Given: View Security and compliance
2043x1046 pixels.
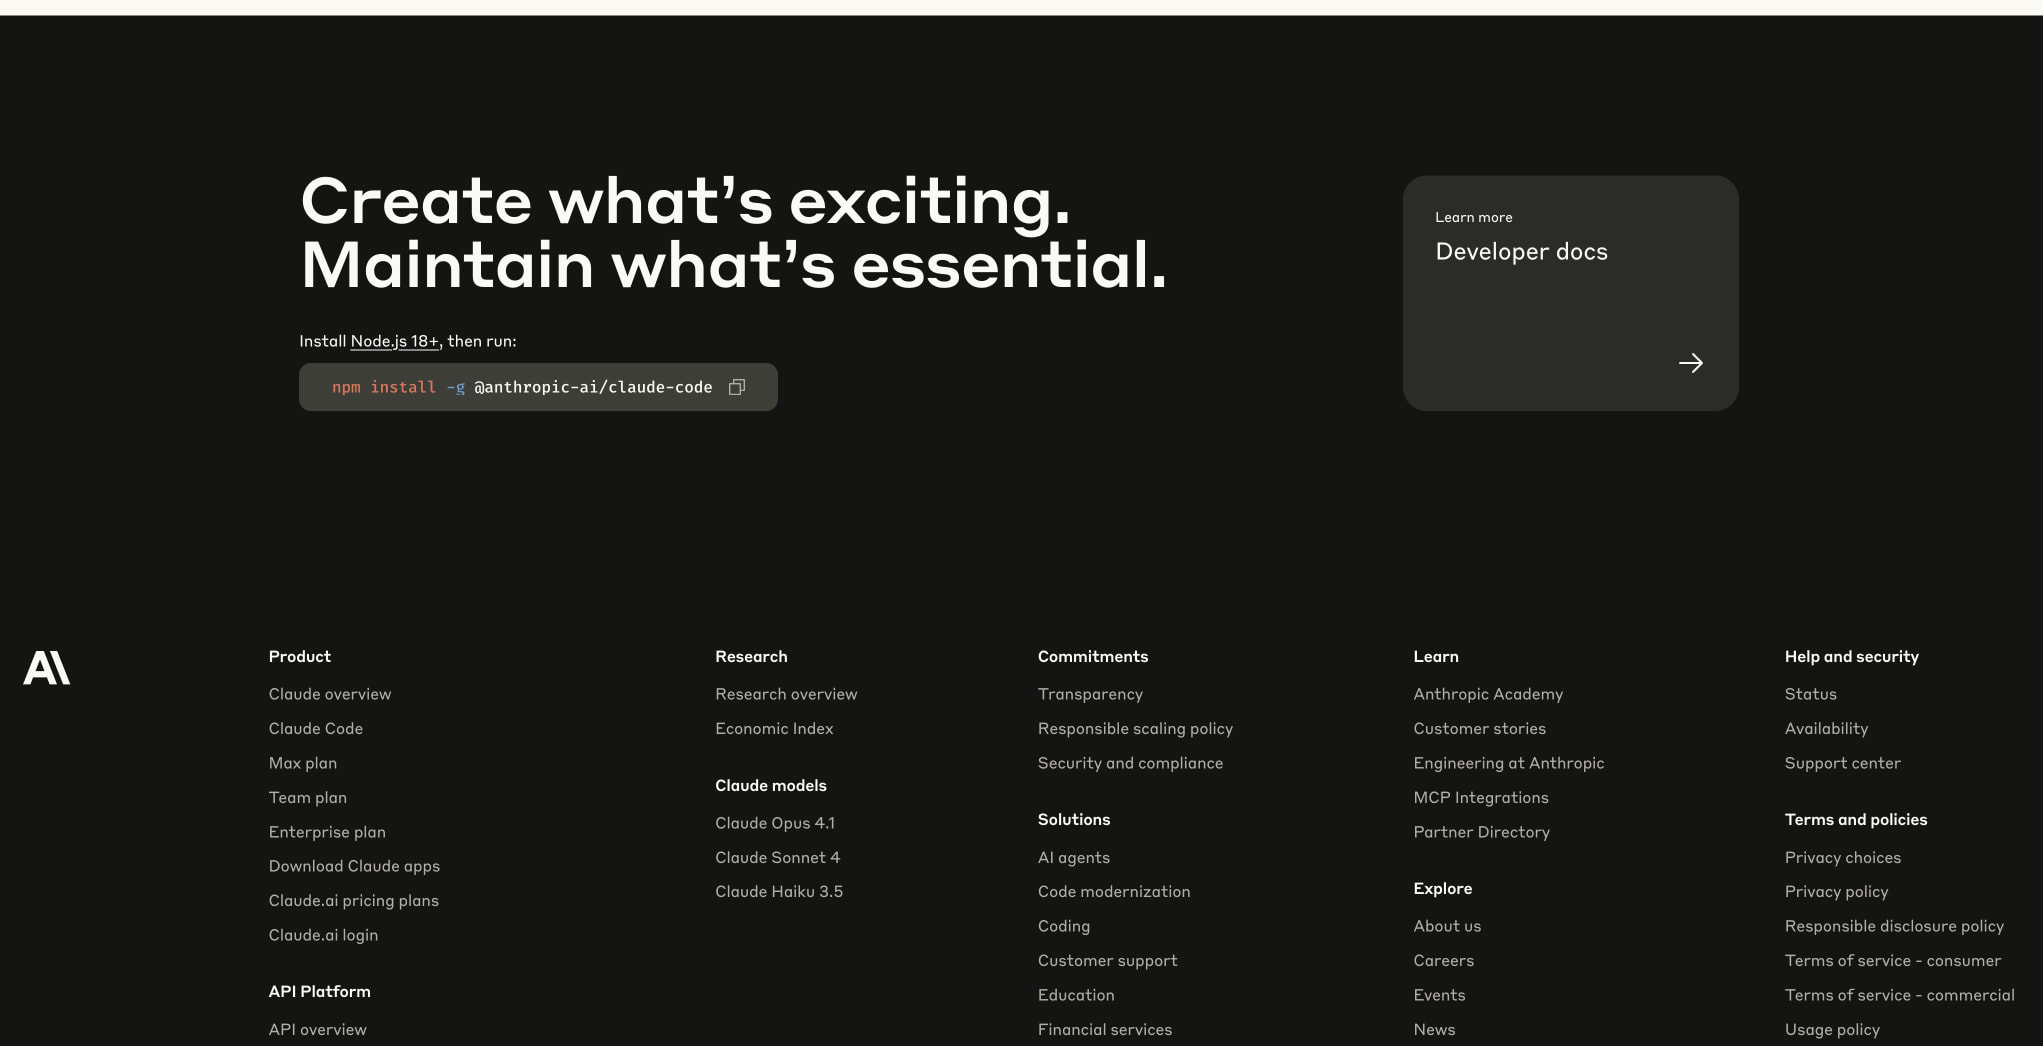Looking at the screenshot, I should 1130,763.
